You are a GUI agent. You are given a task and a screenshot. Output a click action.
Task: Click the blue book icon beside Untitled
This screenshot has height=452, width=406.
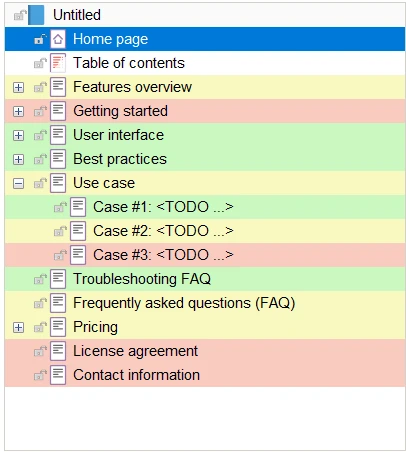click(36, 15)
